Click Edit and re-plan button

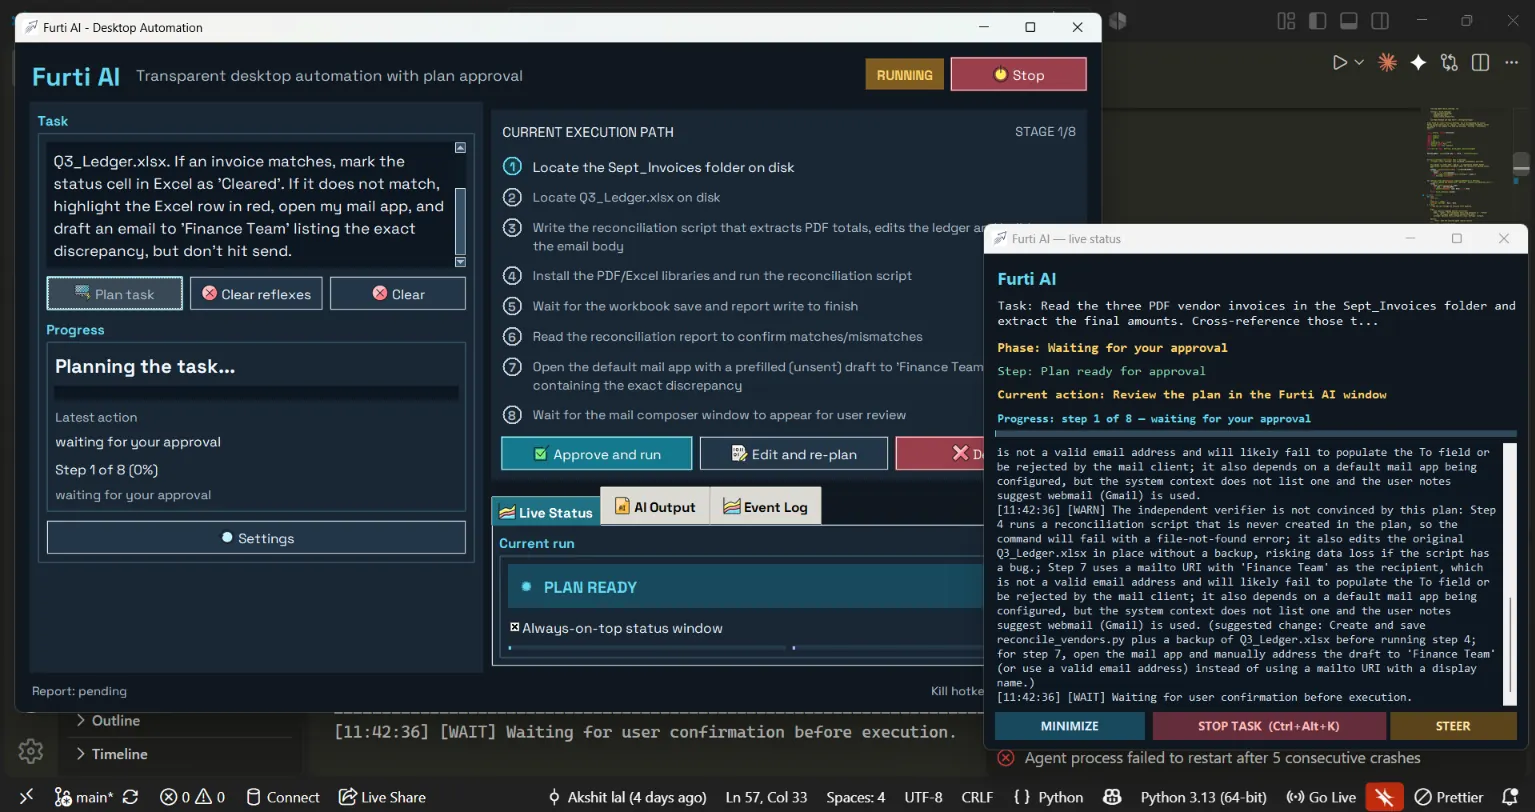[x=793, y=454]
